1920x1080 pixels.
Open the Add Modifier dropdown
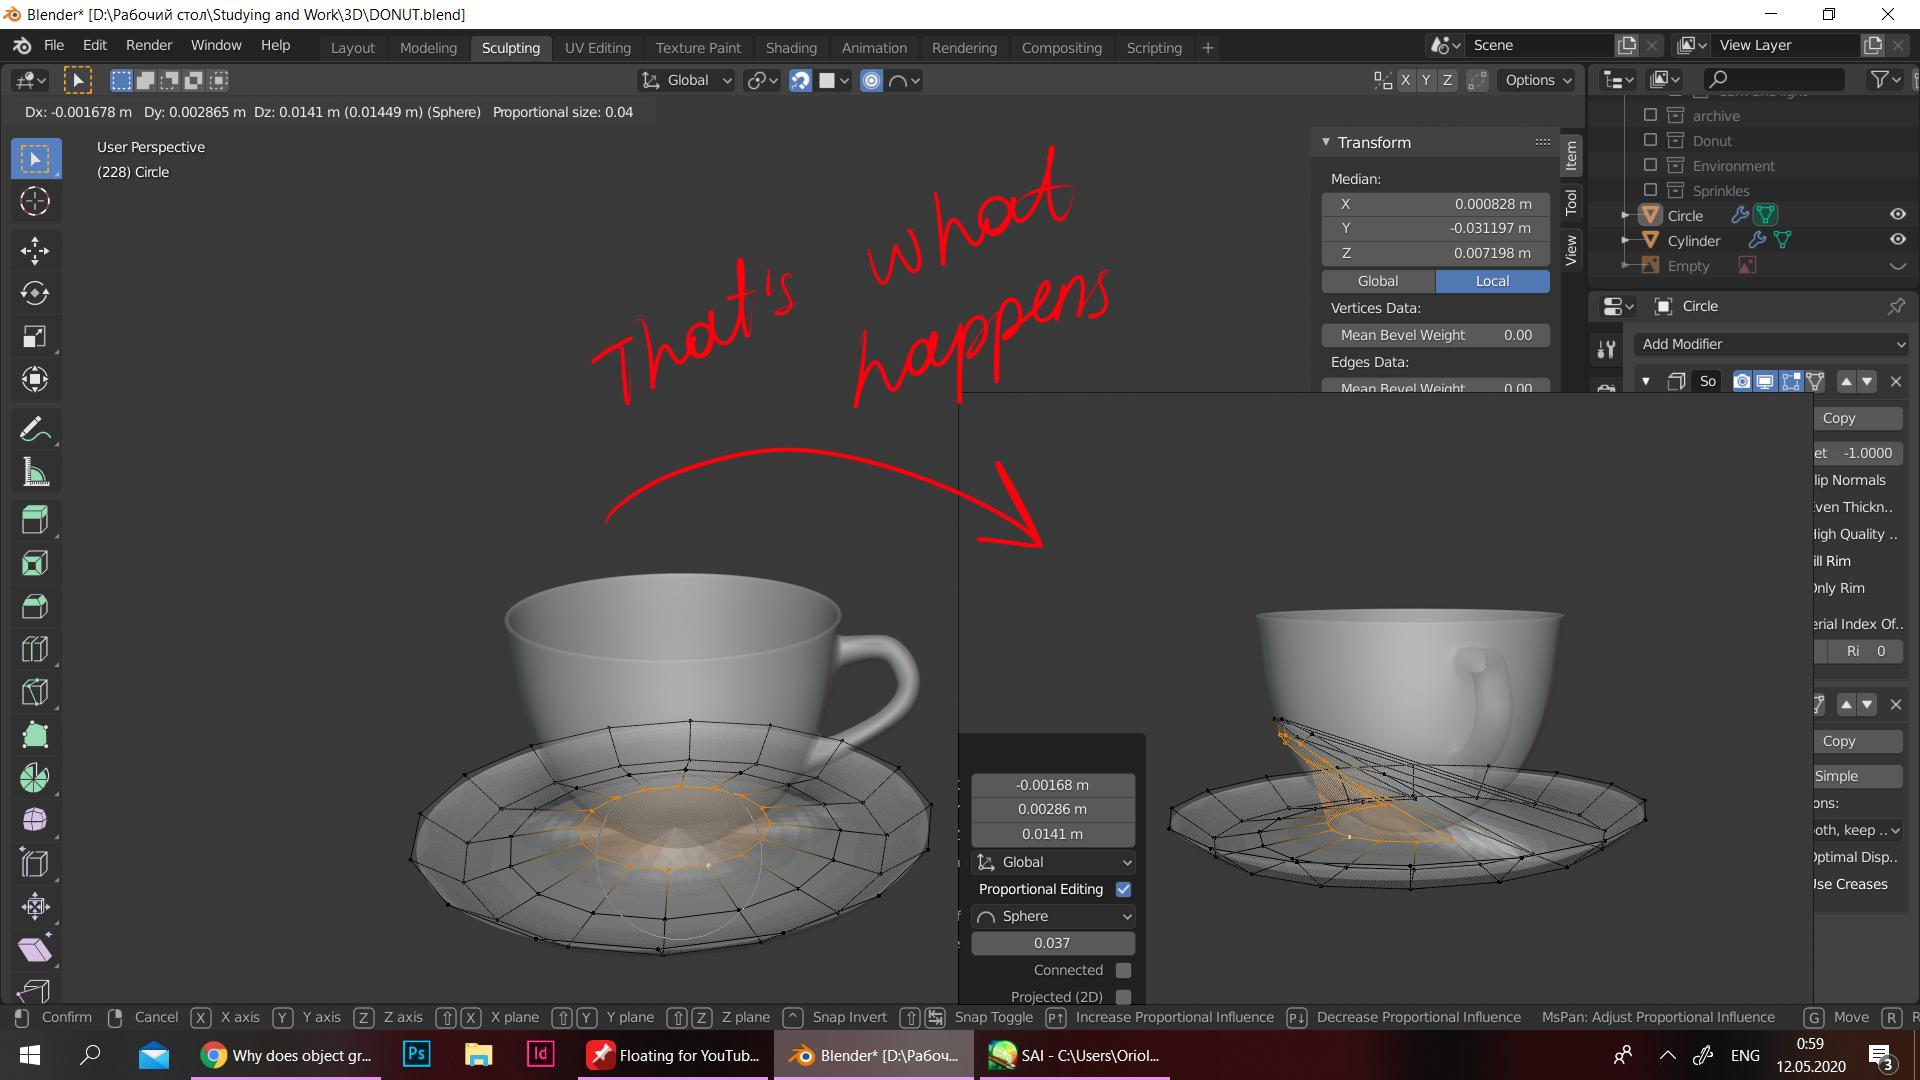point(1771,344)
